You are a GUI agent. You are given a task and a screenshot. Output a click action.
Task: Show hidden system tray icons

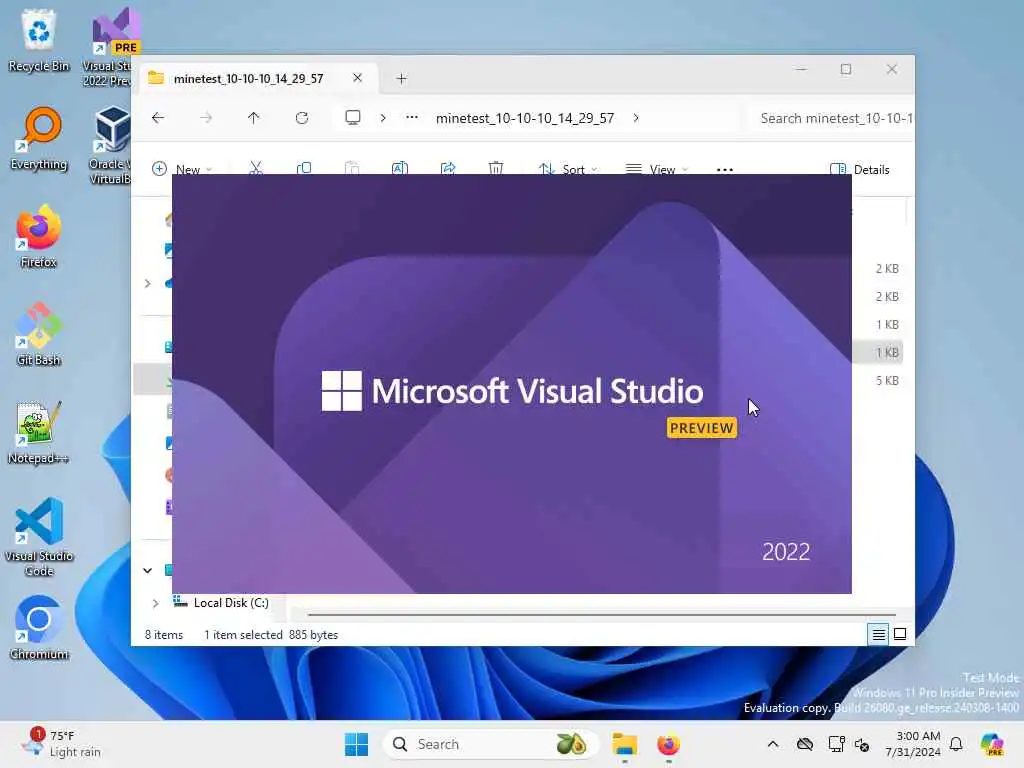coord(773,744)
